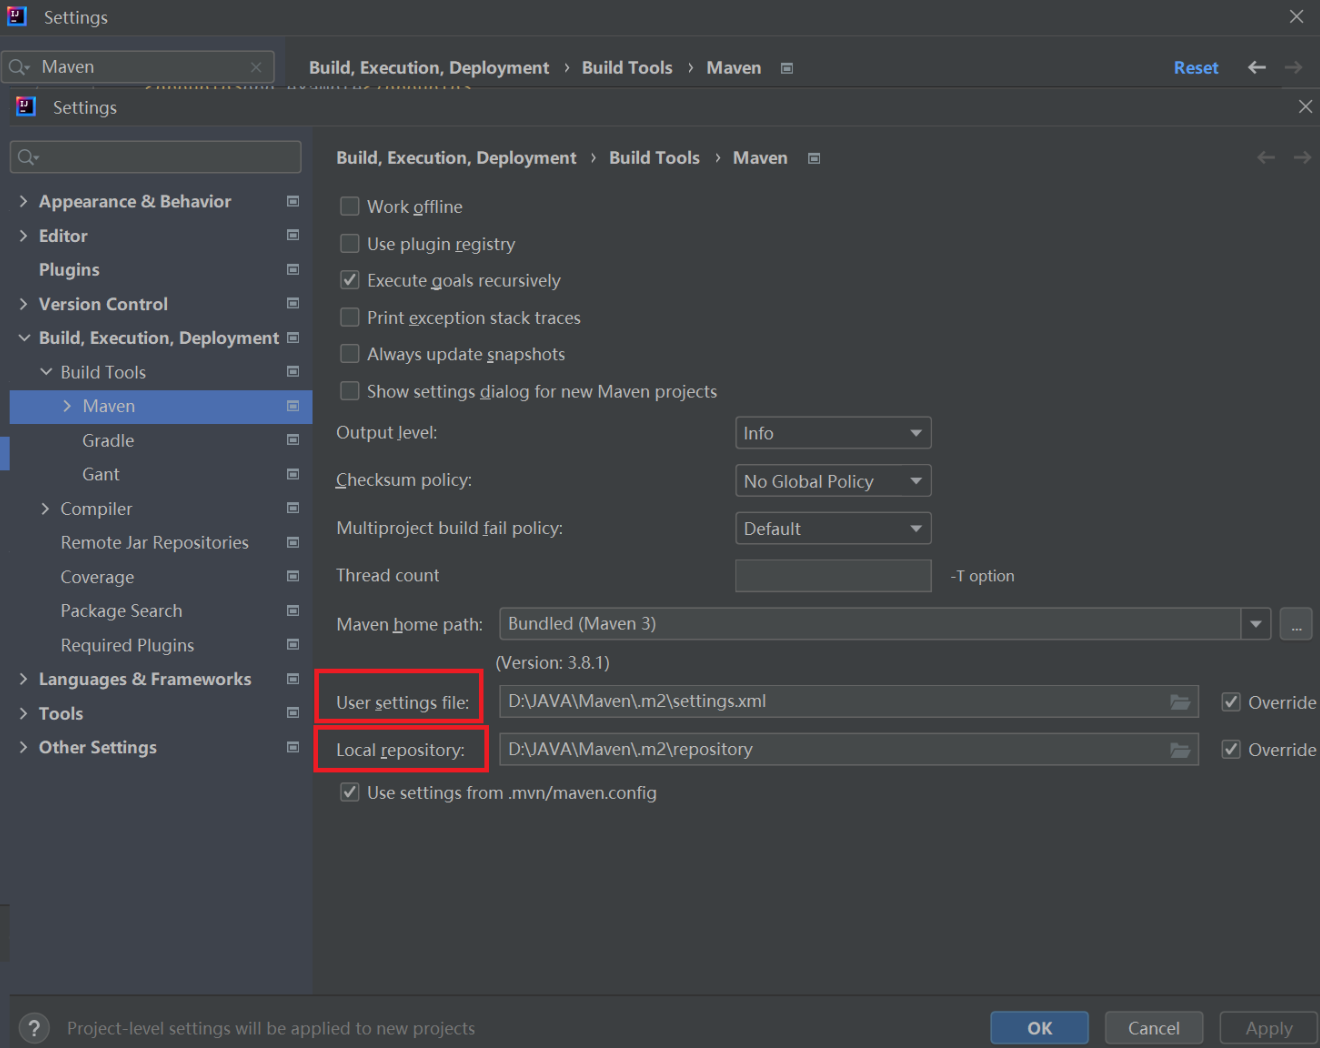
Task: Click project-level icon beside Coverage
Action: click(x=293, y=576)
